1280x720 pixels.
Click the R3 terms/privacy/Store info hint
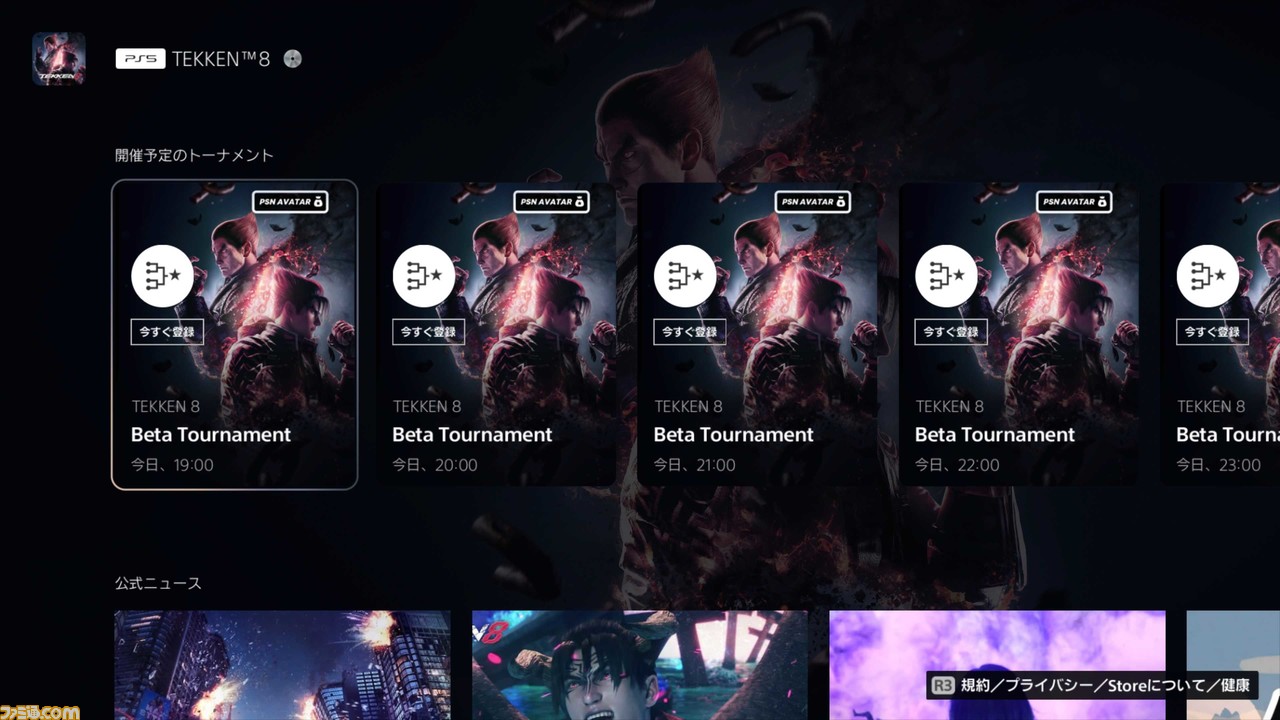pyautogui.click(x=1092, y=686)
